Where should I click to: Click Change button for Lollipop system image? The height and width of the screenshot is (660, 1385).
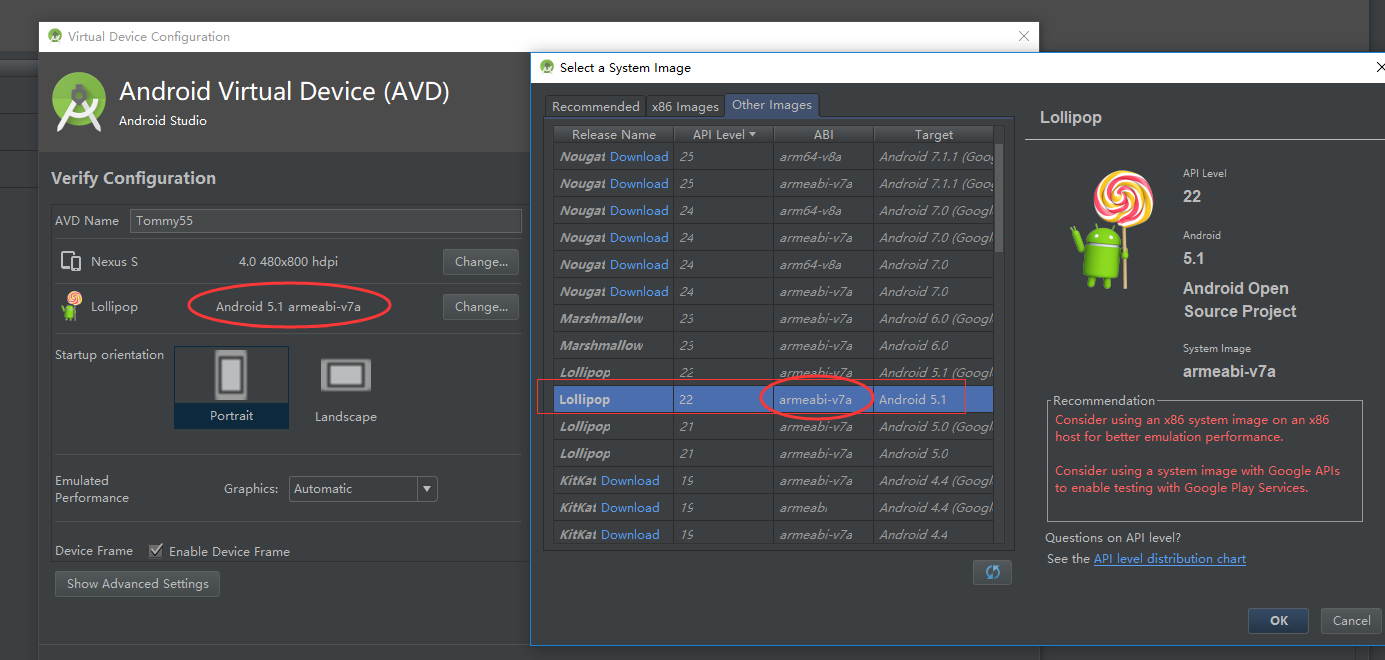481,307
